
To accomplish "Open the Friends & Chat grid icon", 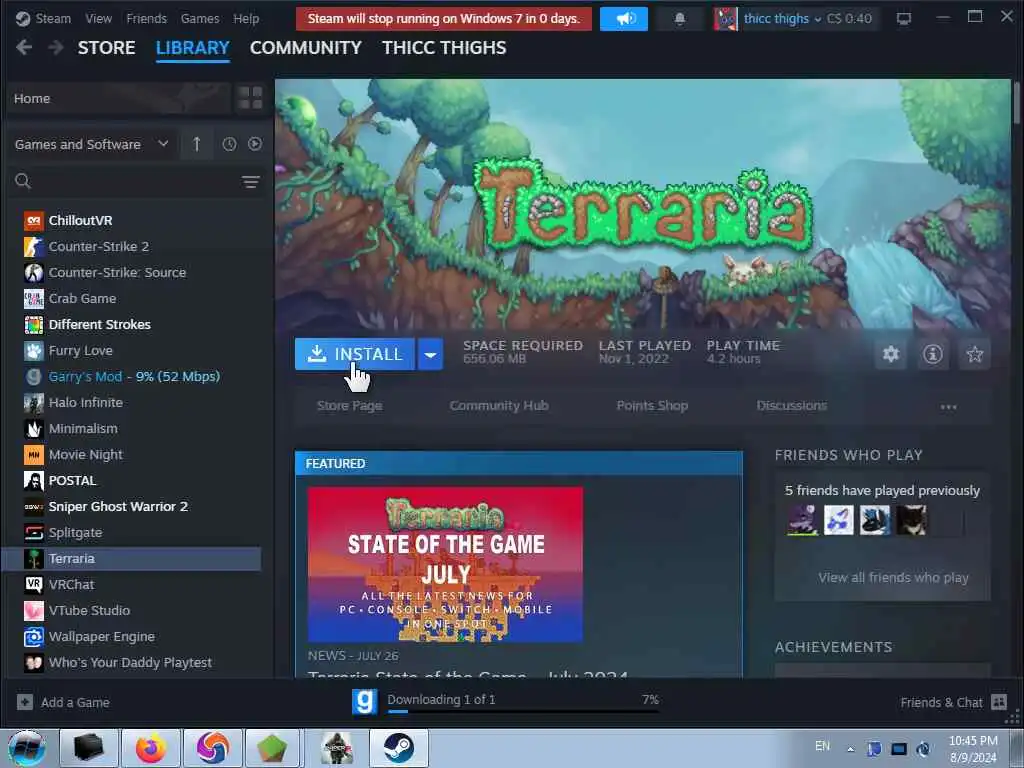I will (999, 702).
